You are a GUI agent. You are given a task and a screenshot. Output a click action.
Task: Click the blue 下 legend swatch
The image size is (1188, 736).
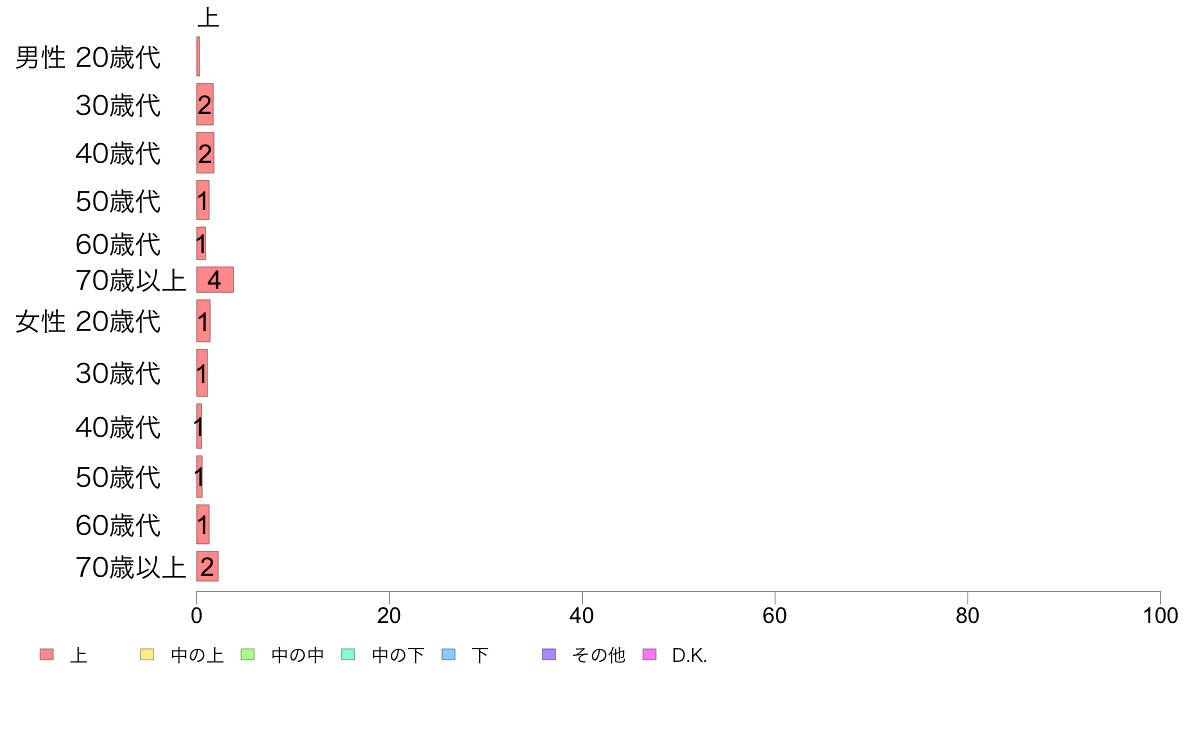(449, 654)
